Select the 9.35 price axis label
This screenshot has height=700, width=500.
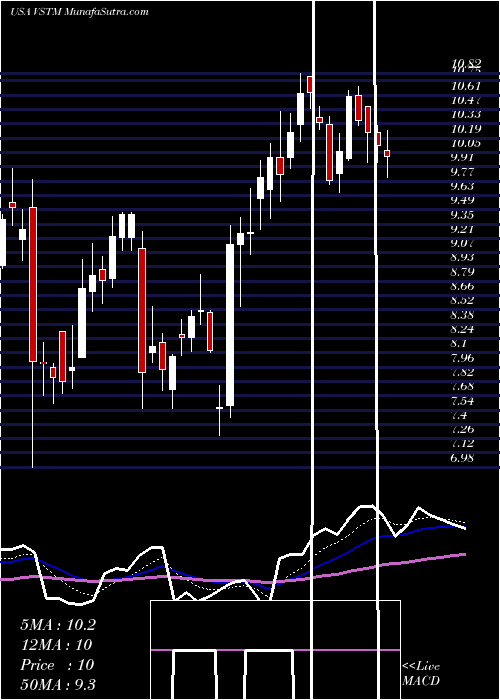click(463, 215)
